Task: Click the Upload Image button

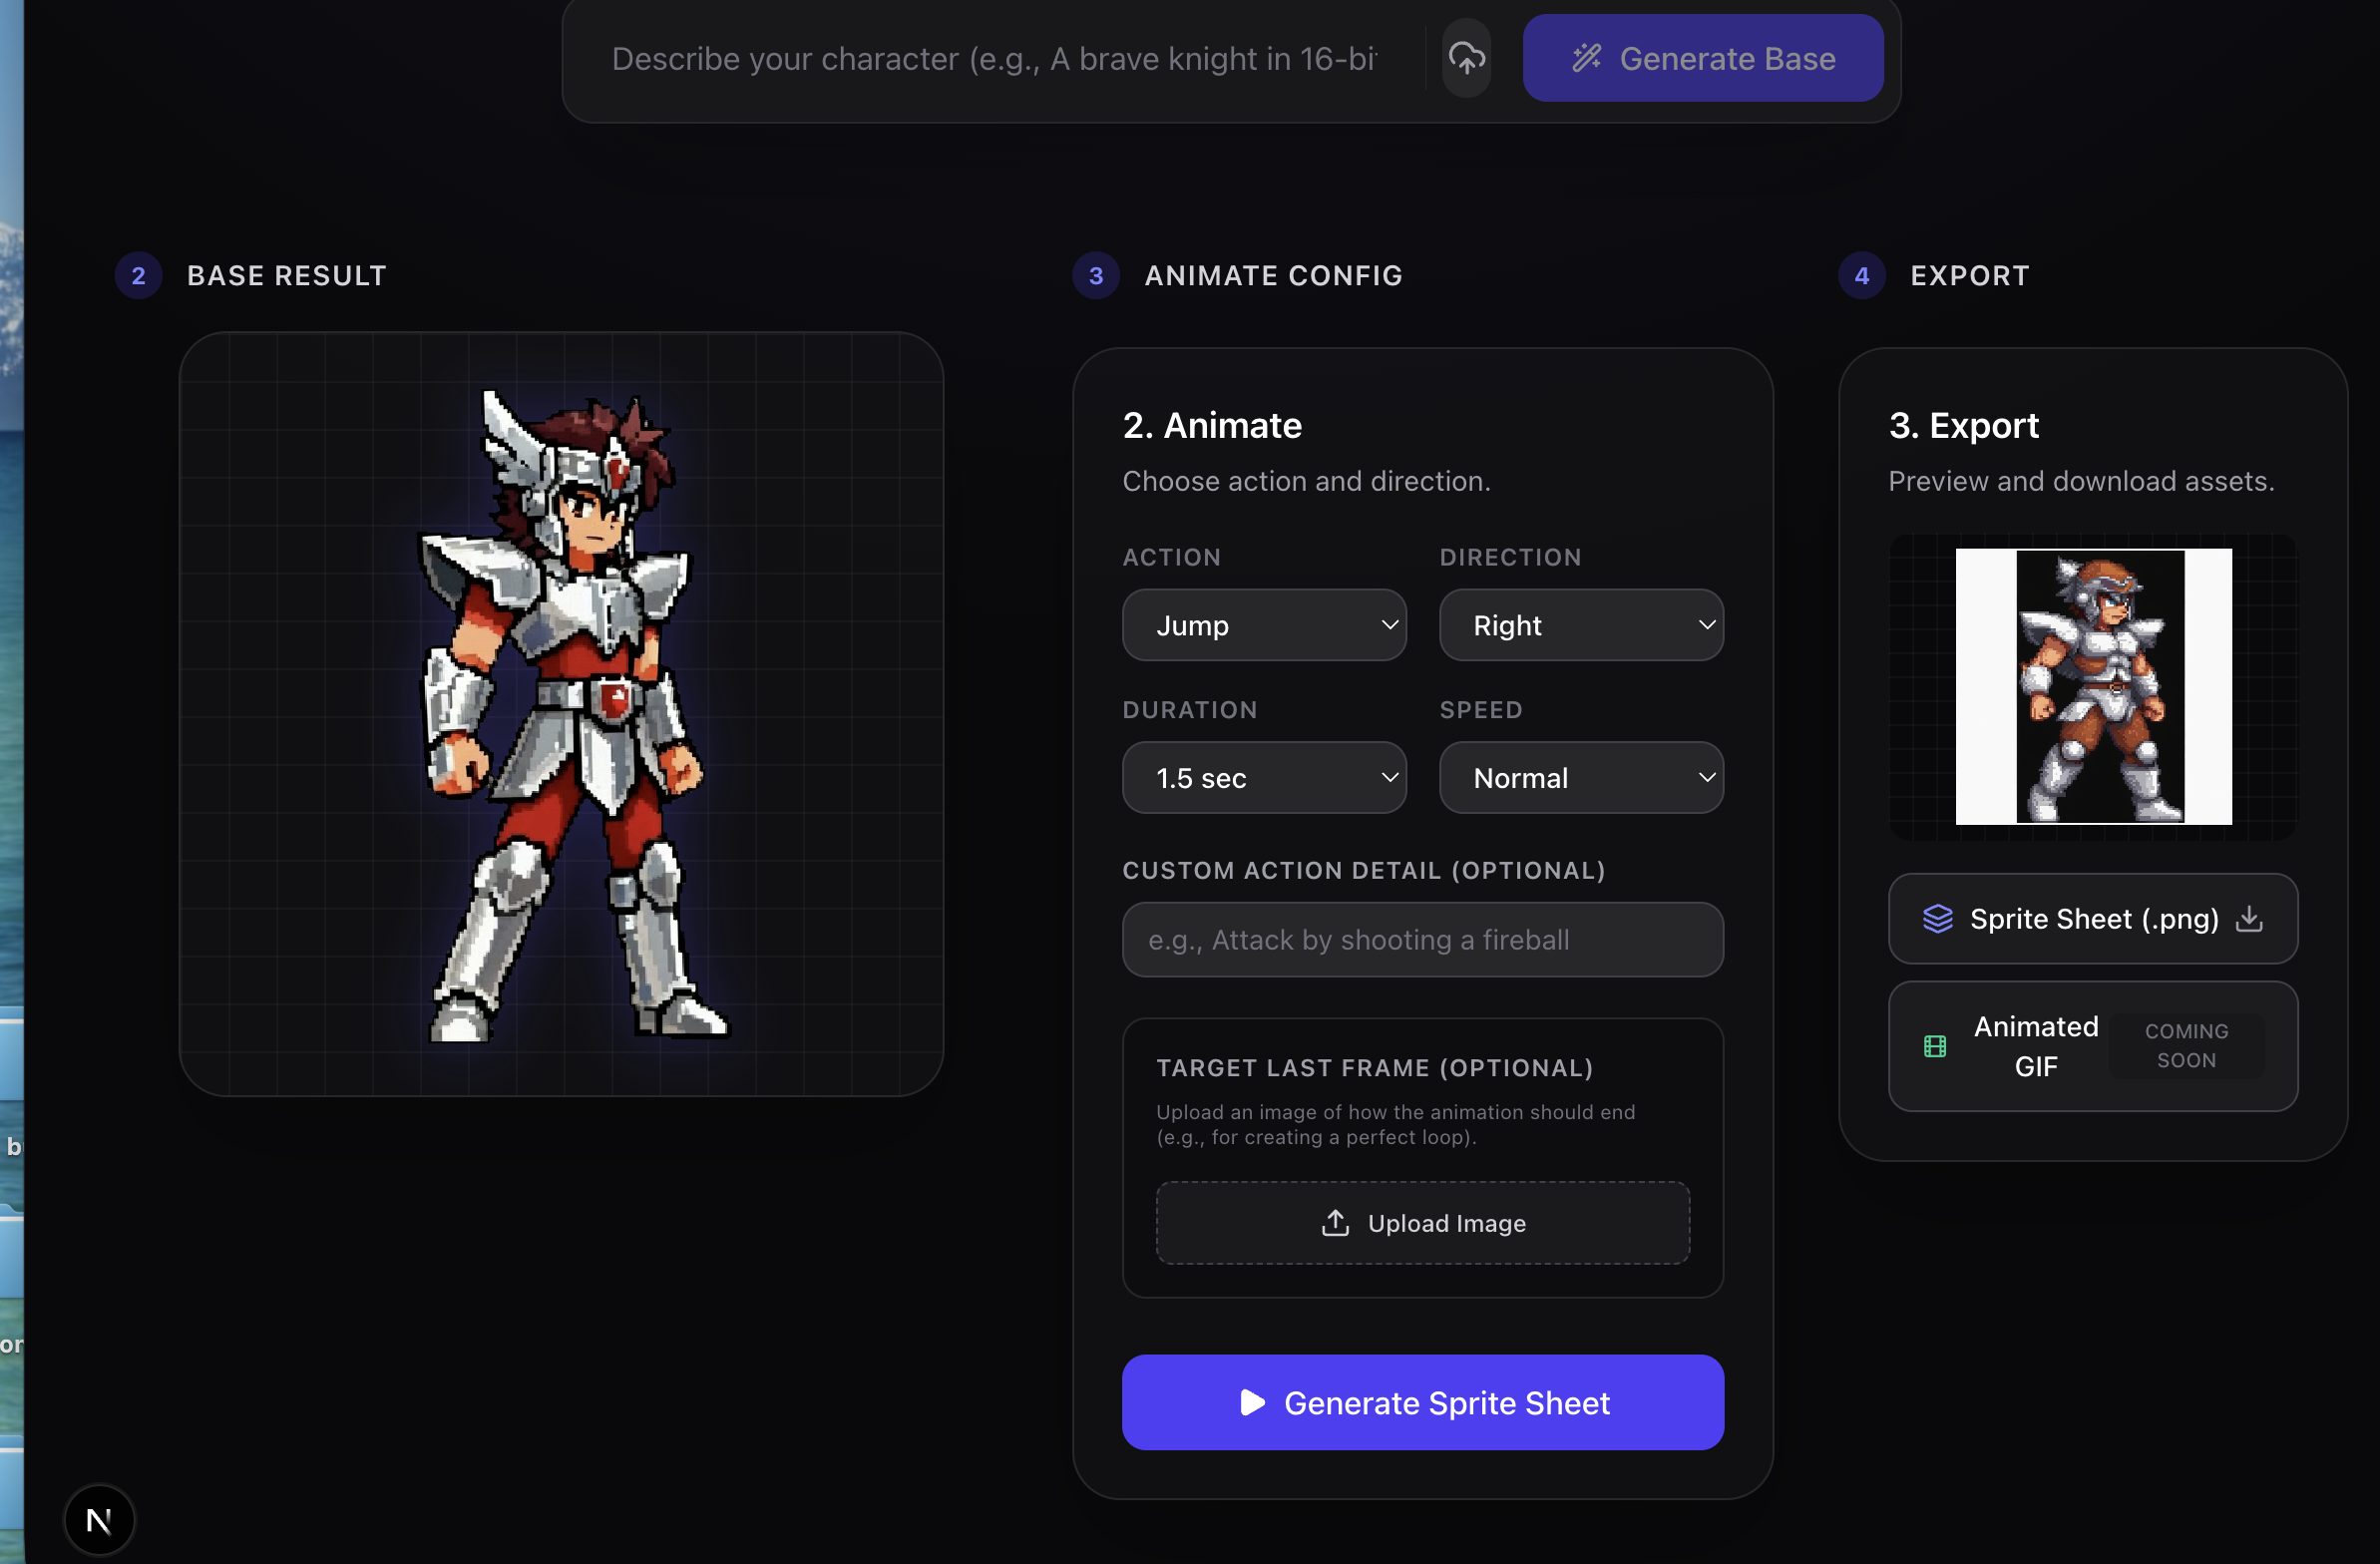Action: 1423,1222
